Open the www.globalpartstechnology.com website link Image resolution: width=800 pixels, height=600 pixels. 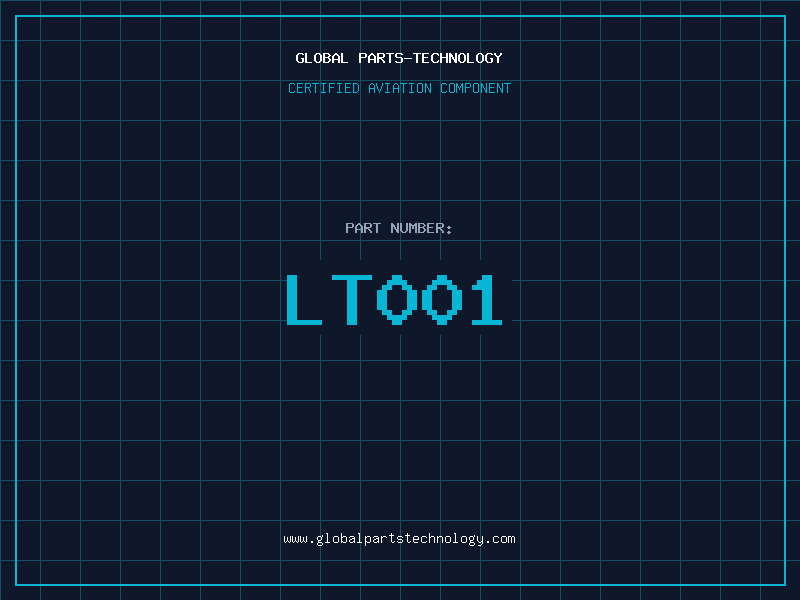point(399,539)
